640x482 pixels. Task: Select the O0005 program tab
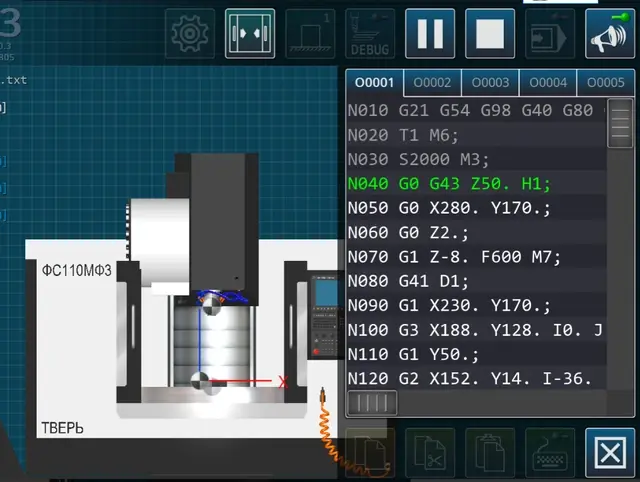point(606,82)
